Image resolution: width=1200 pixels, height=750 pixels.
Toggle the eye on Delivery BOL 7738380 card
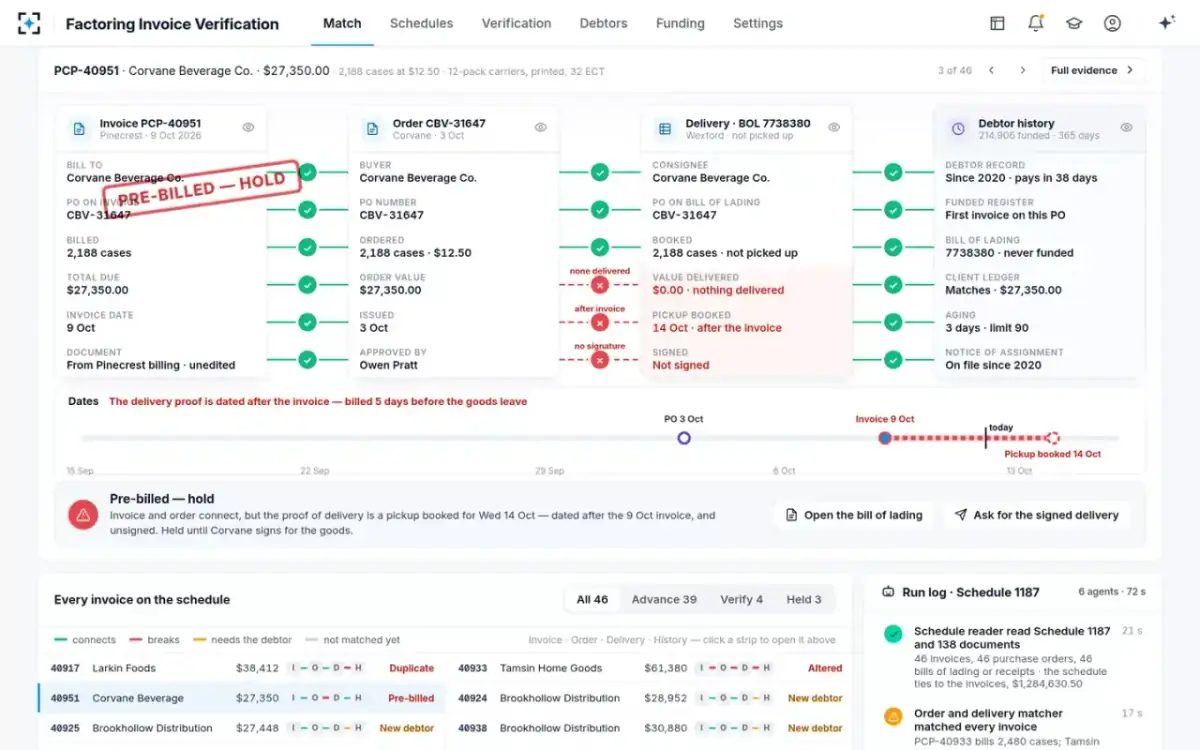(834, 127)
